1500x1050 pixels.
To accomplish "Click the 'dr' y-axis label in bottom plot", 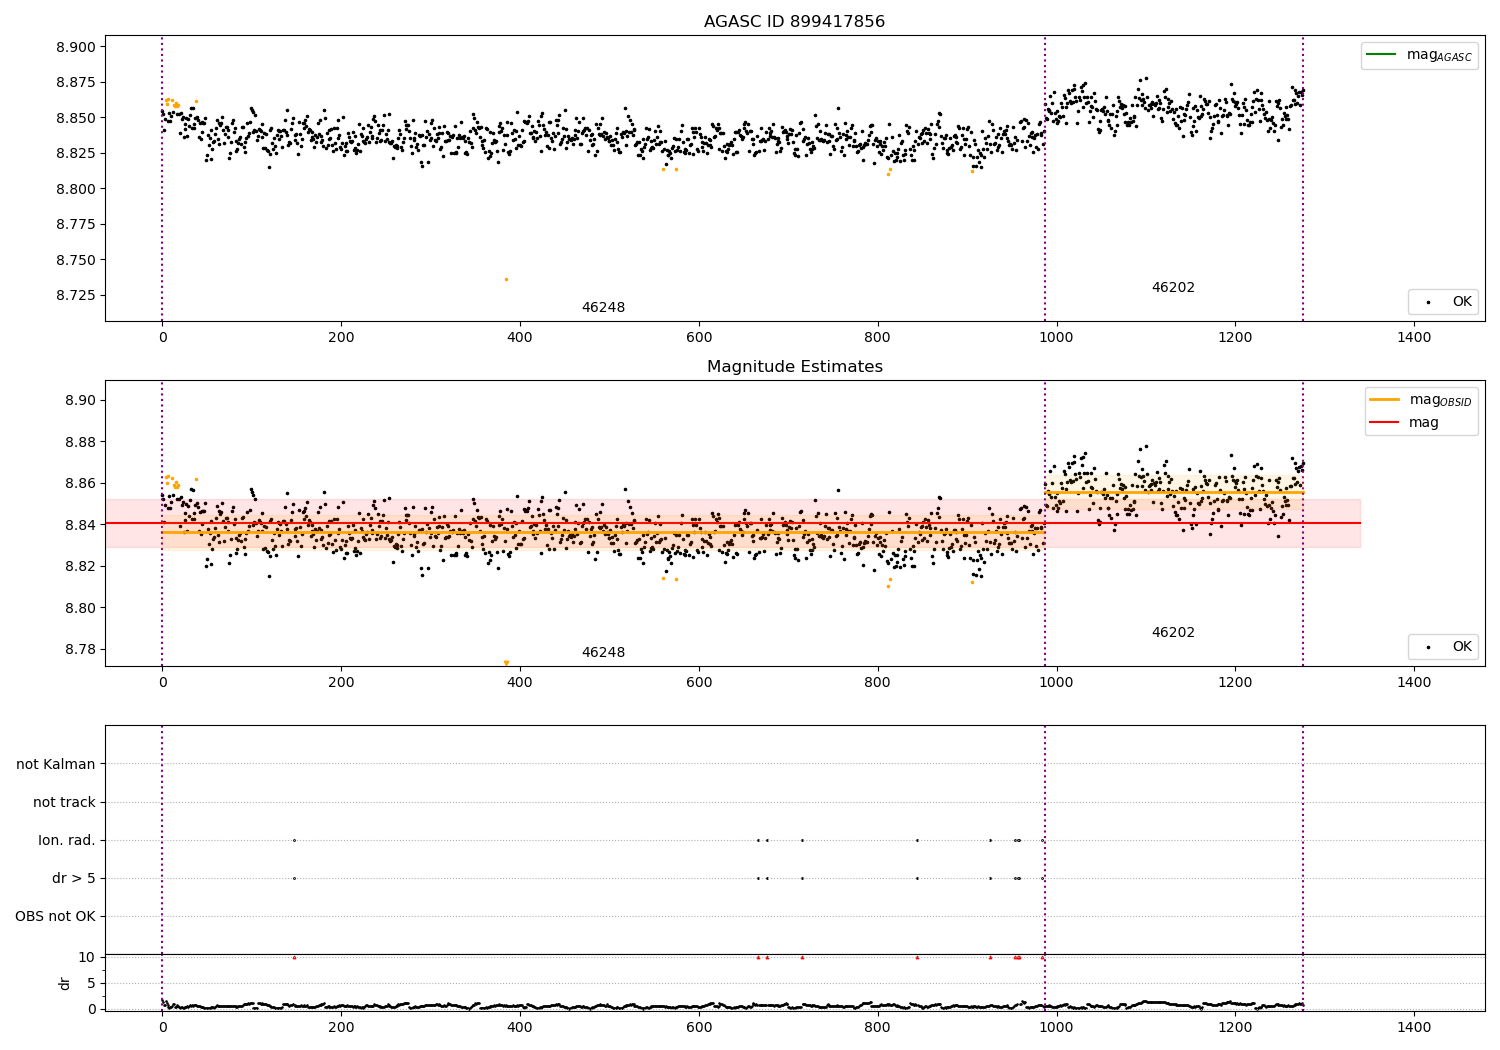I will click(65, 983).
